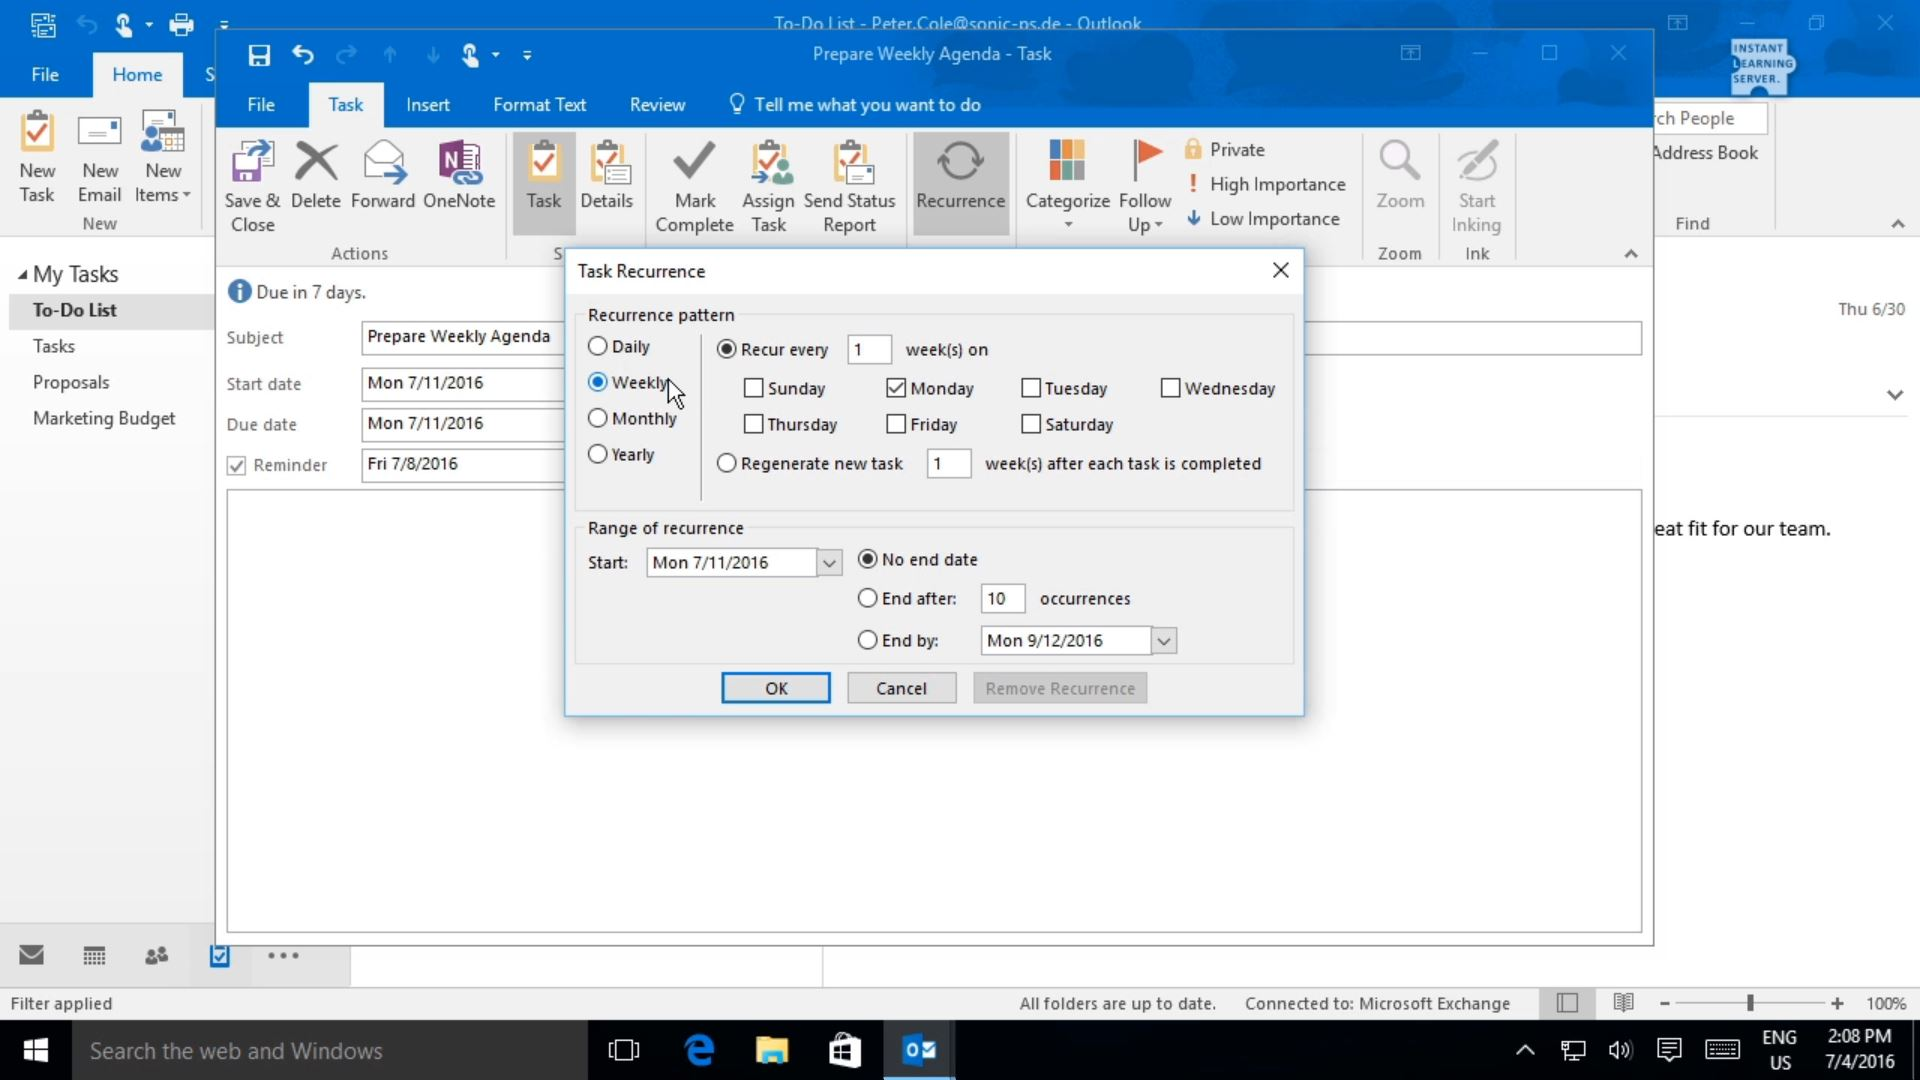Viewport: 1920px width, 1080px height.
Task: Enable the End after option
Action: point(867,598)
